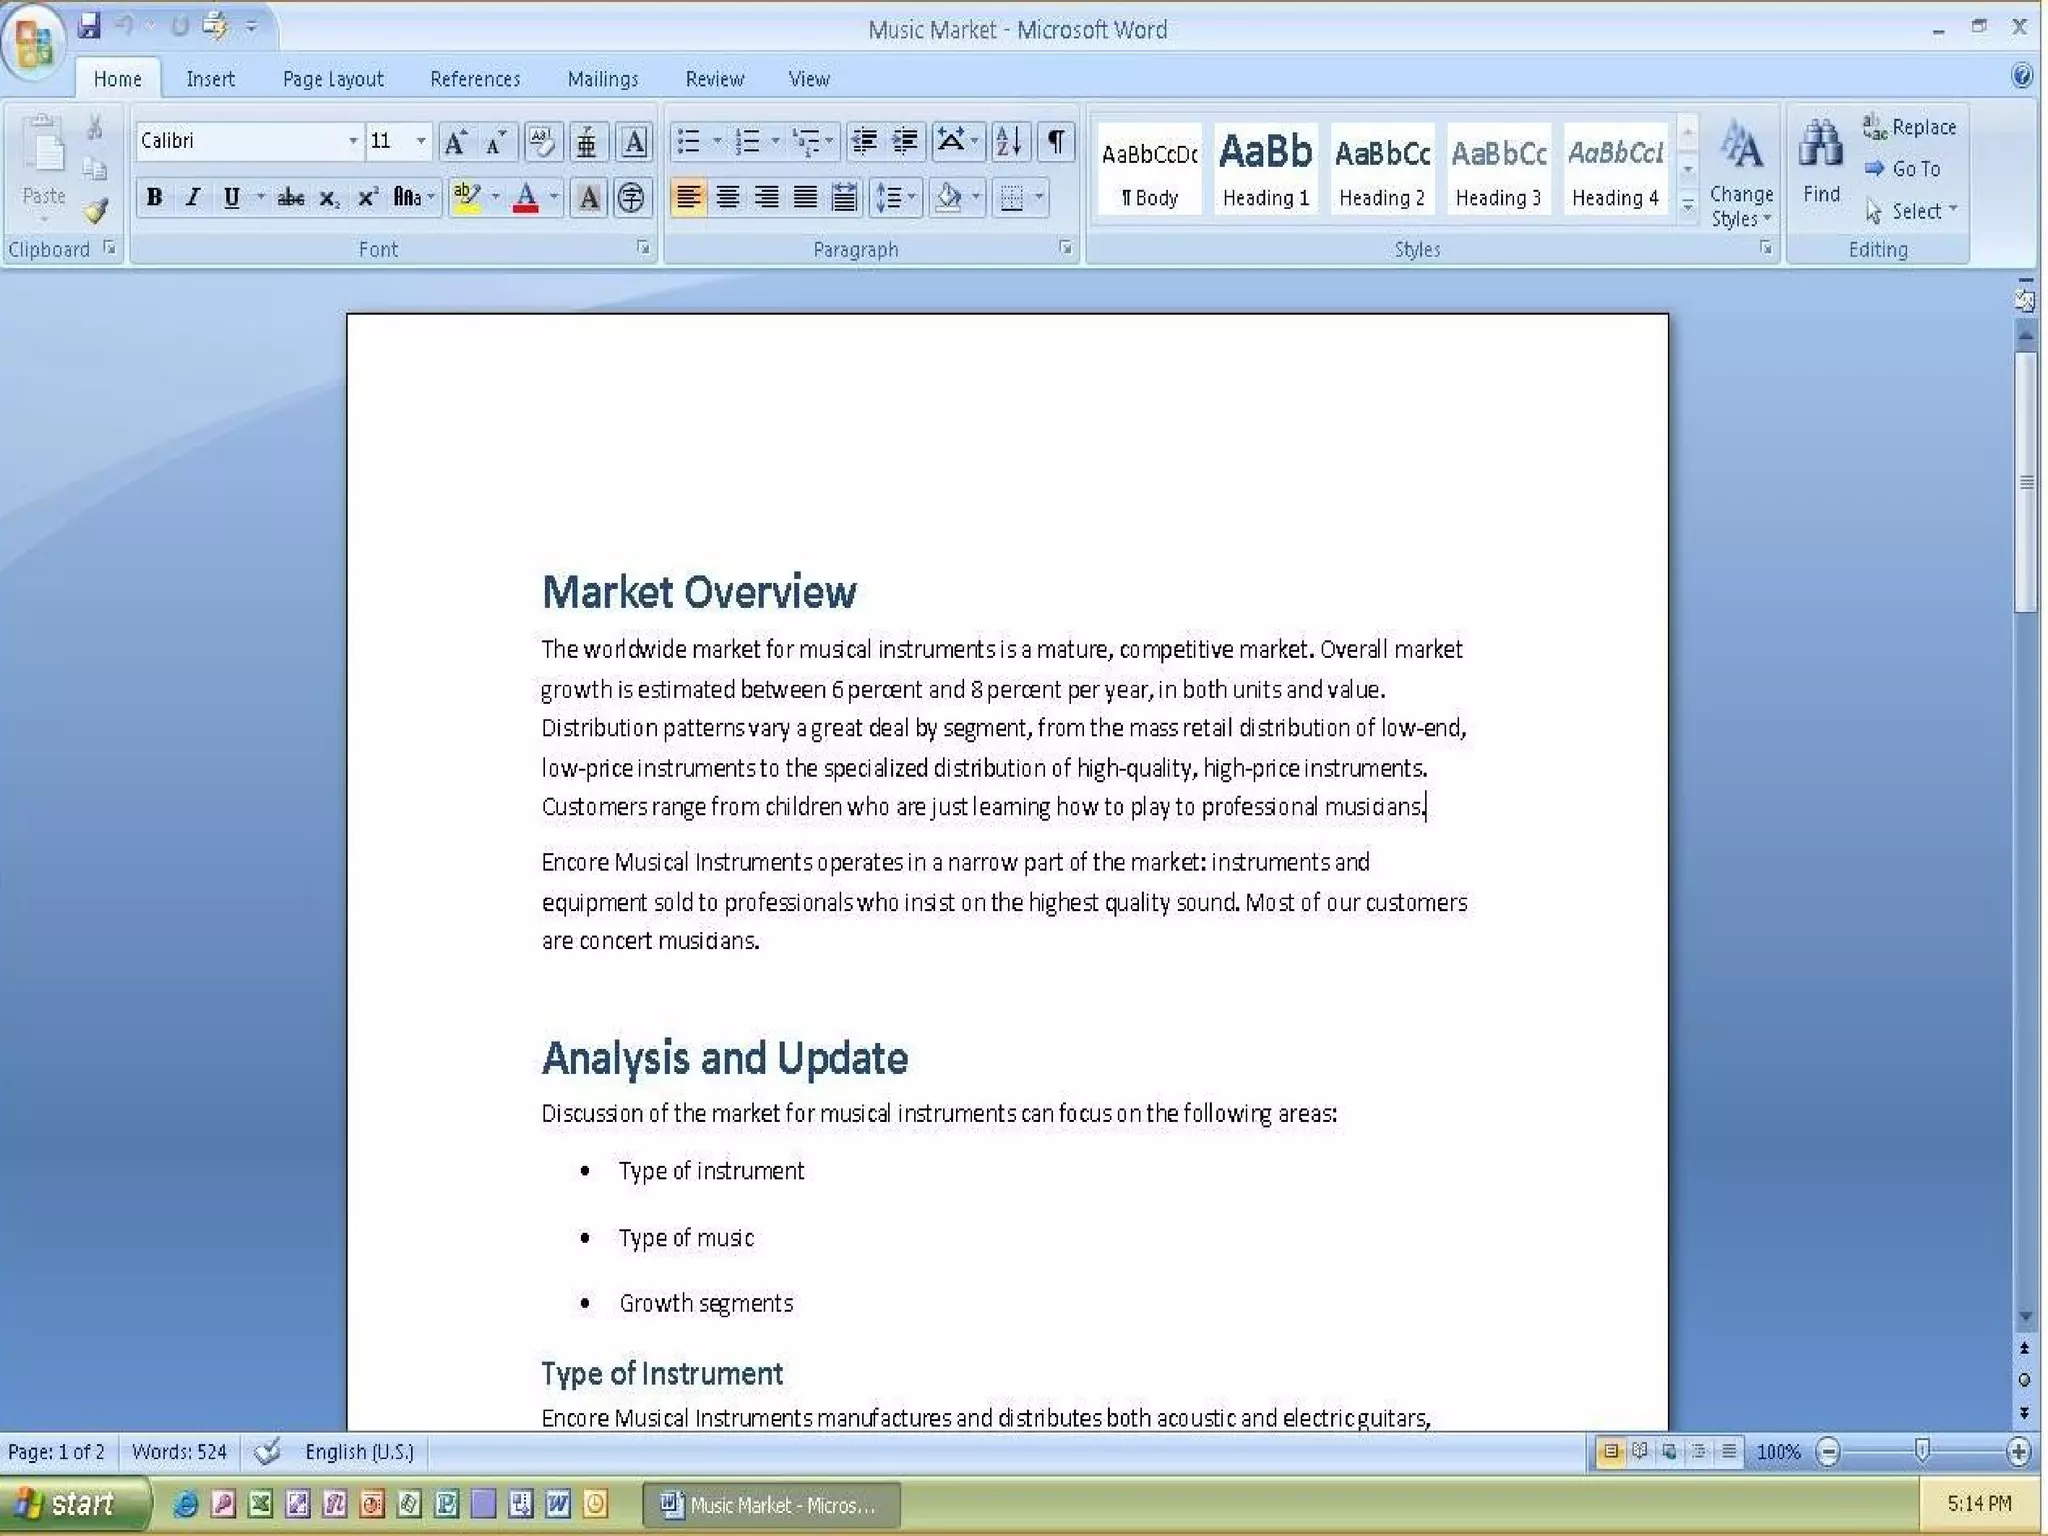Toggle show paragraph marks

click(1056, 141)
